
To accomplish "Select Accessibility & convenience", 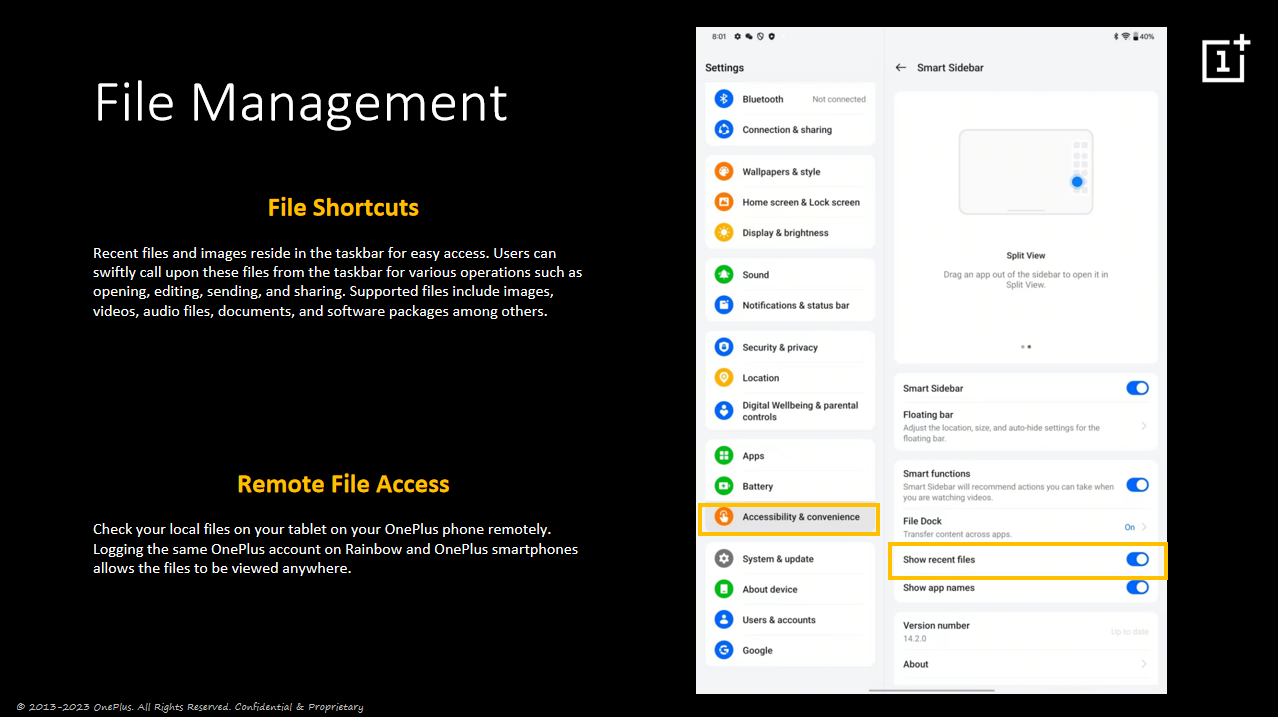I will coord(788,518).
